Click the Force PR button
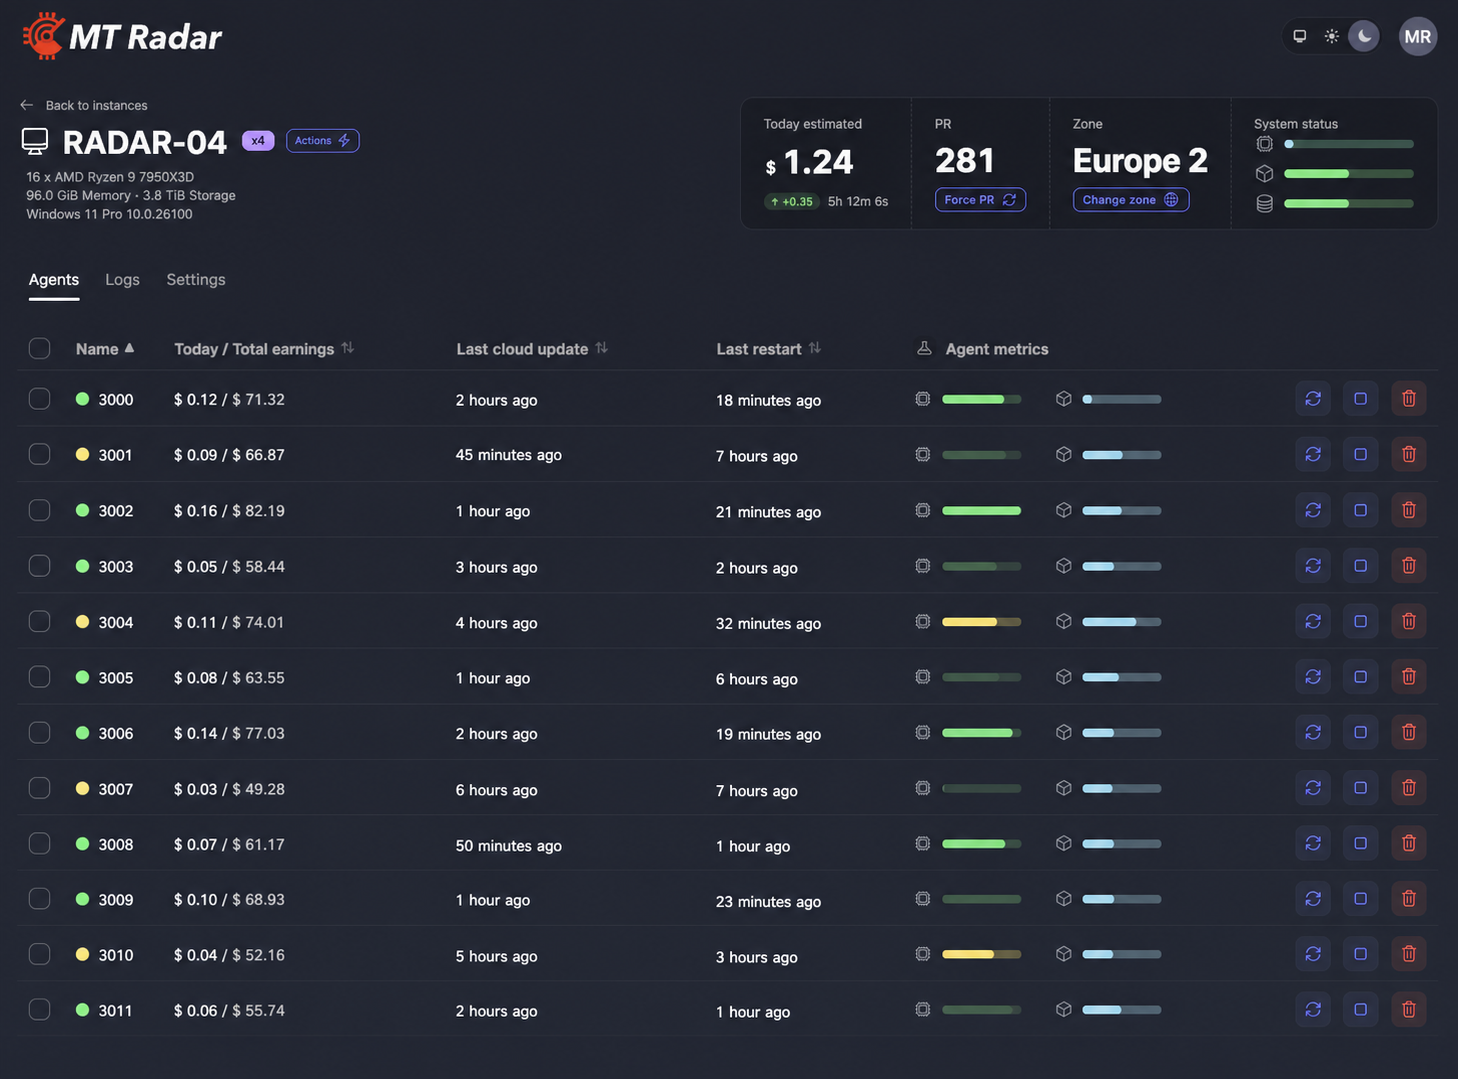Image resolution: width=1458 pixels, height=1079 pixels. (x=980, y=200)
